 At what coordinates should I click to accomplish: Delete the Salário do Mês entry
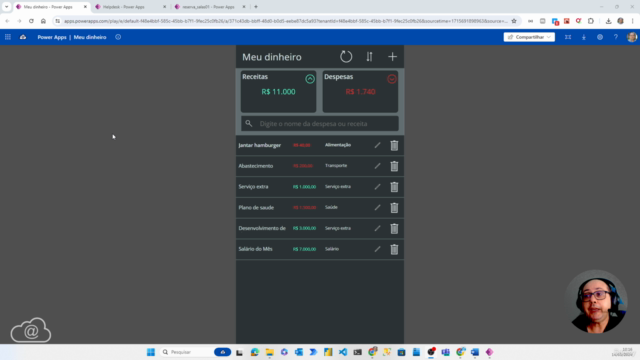coord(394,249)
